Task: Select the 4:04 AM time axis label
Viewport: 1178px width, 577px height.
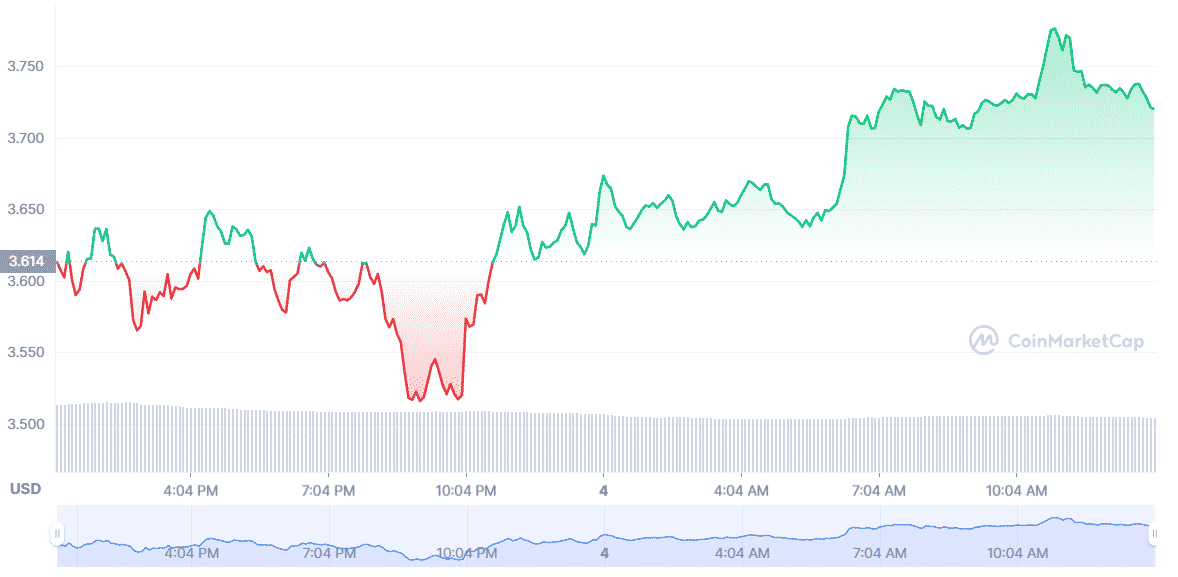Action: (x=742, y=491)
